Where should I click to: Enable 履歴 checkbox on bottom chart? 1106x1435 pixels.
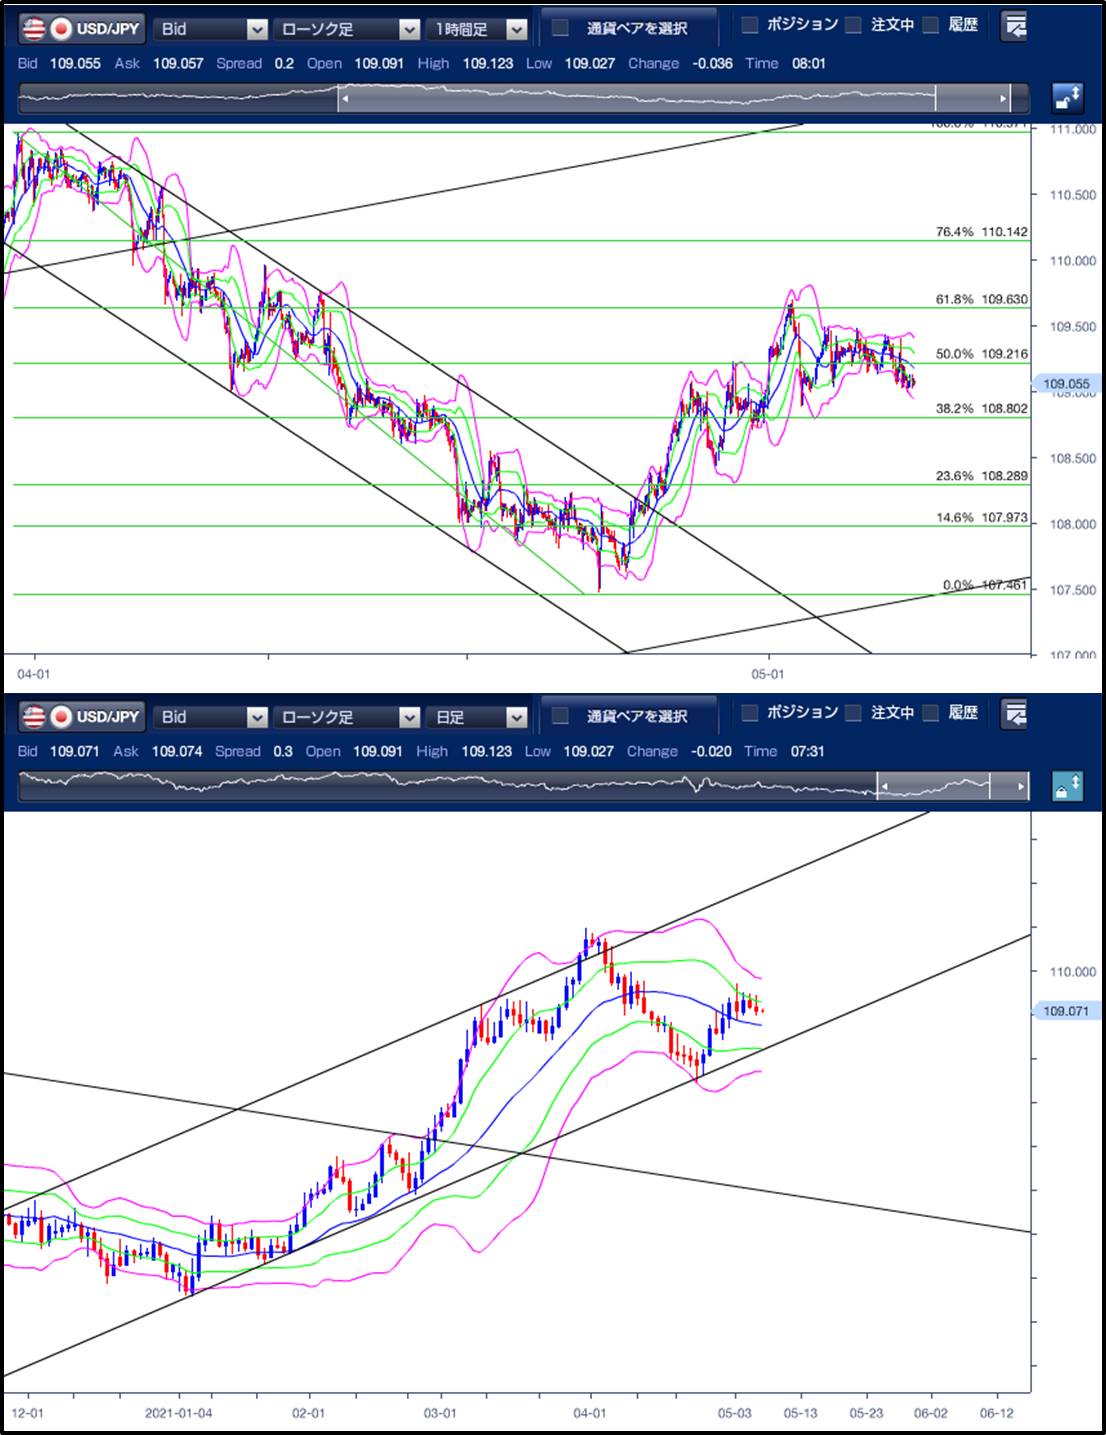(931, 713)
